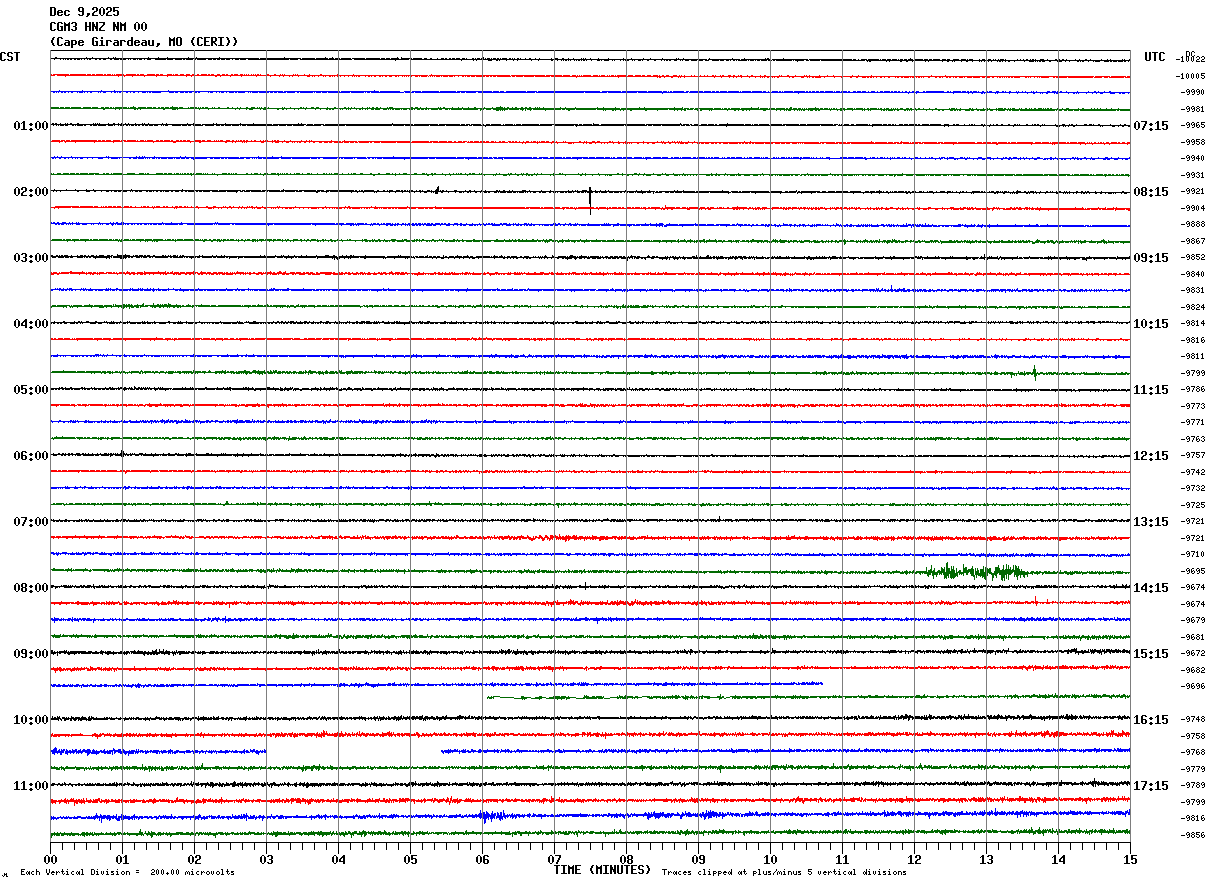1210x886 pixels.
Task: Click the '08:00' CST time label
Action: click(31, 588)
